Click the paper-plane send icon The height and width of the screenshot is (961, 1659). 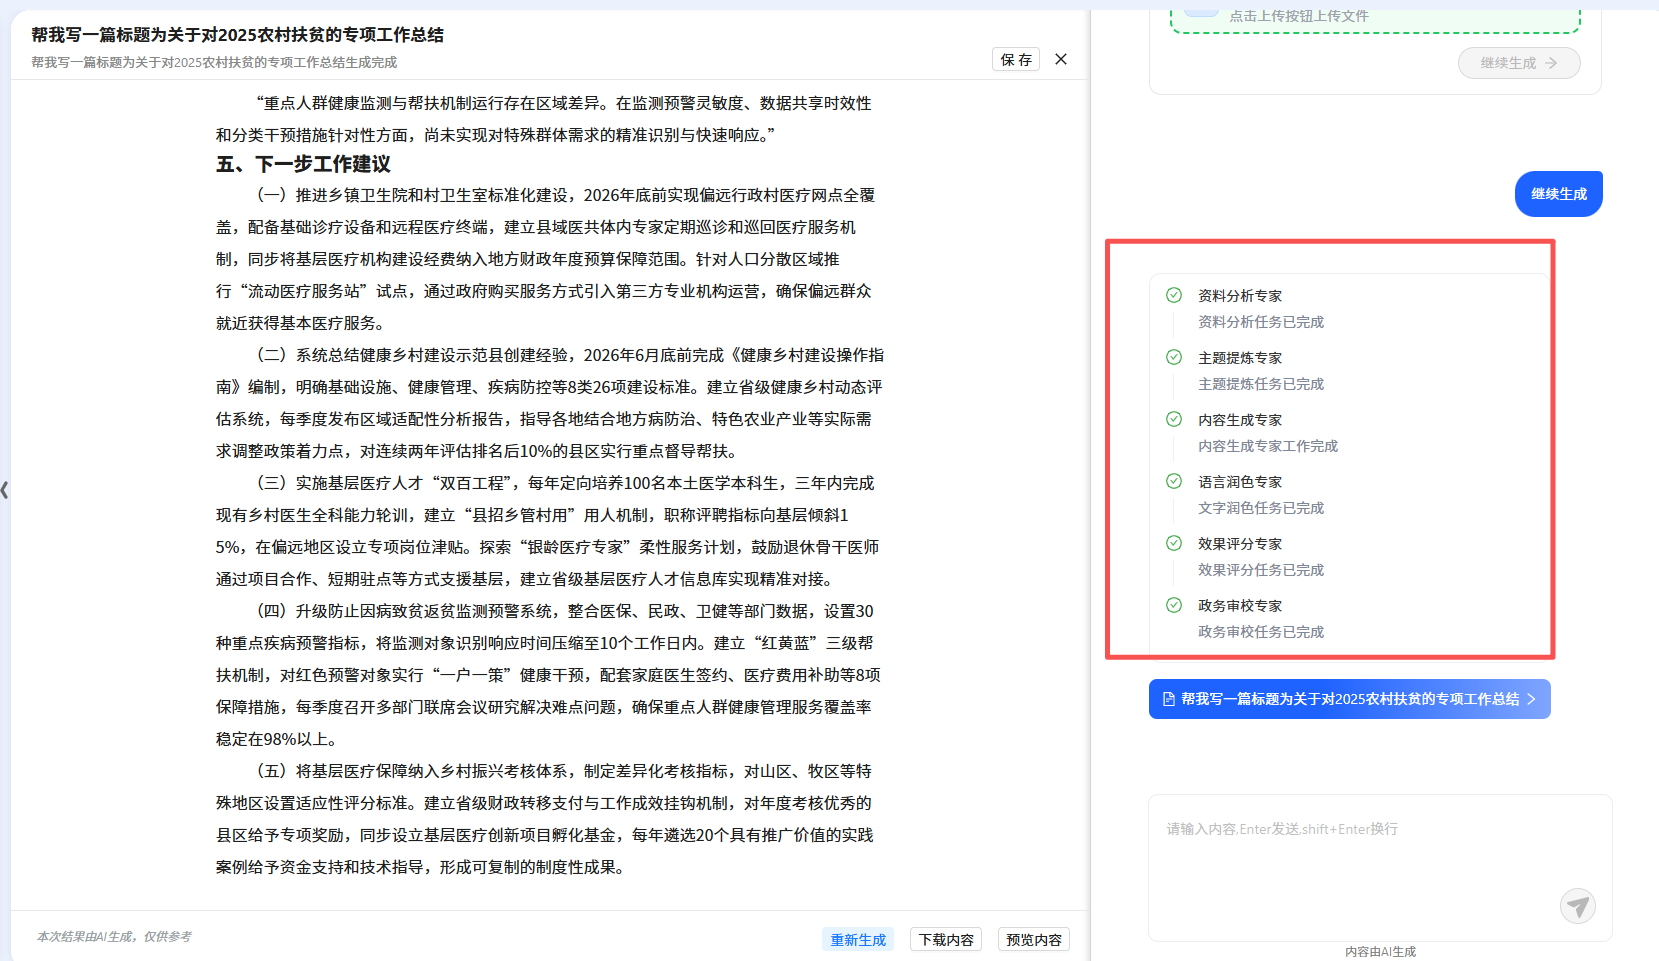pyautogui.click(x=1577, y=906)
